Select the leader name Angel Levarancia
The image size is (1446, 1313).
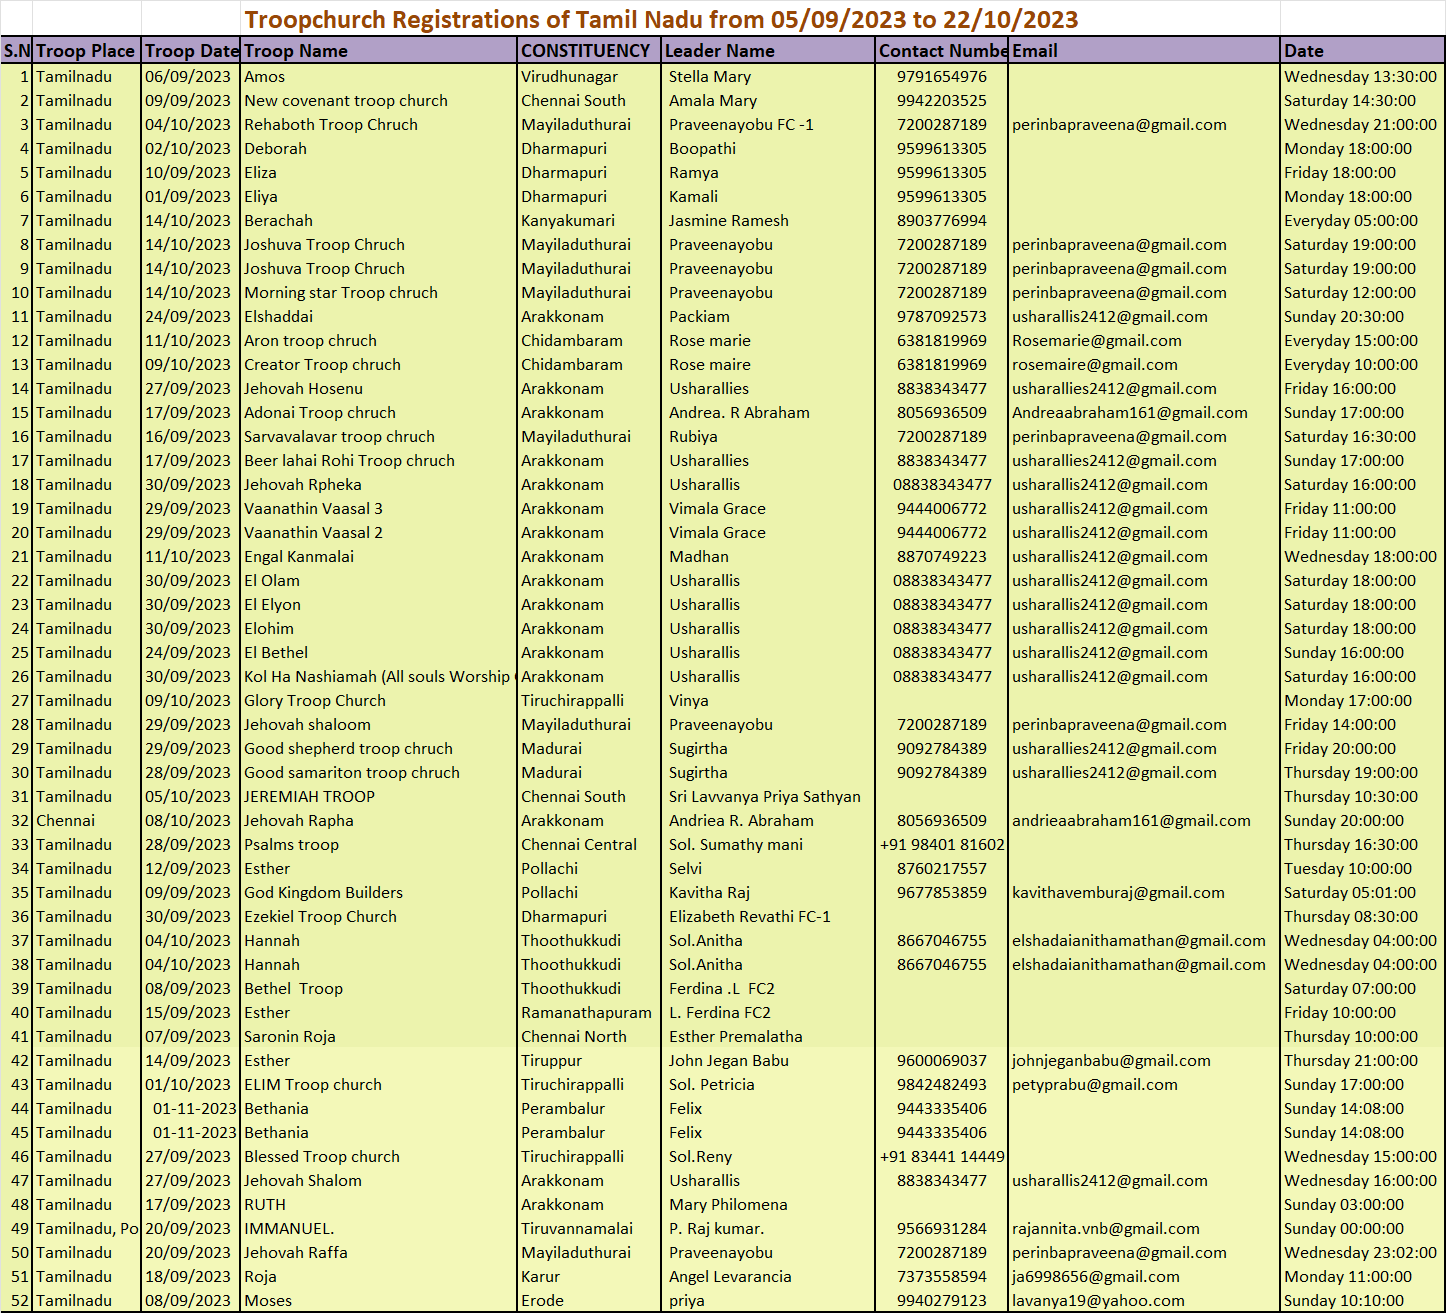point(730,1277)
